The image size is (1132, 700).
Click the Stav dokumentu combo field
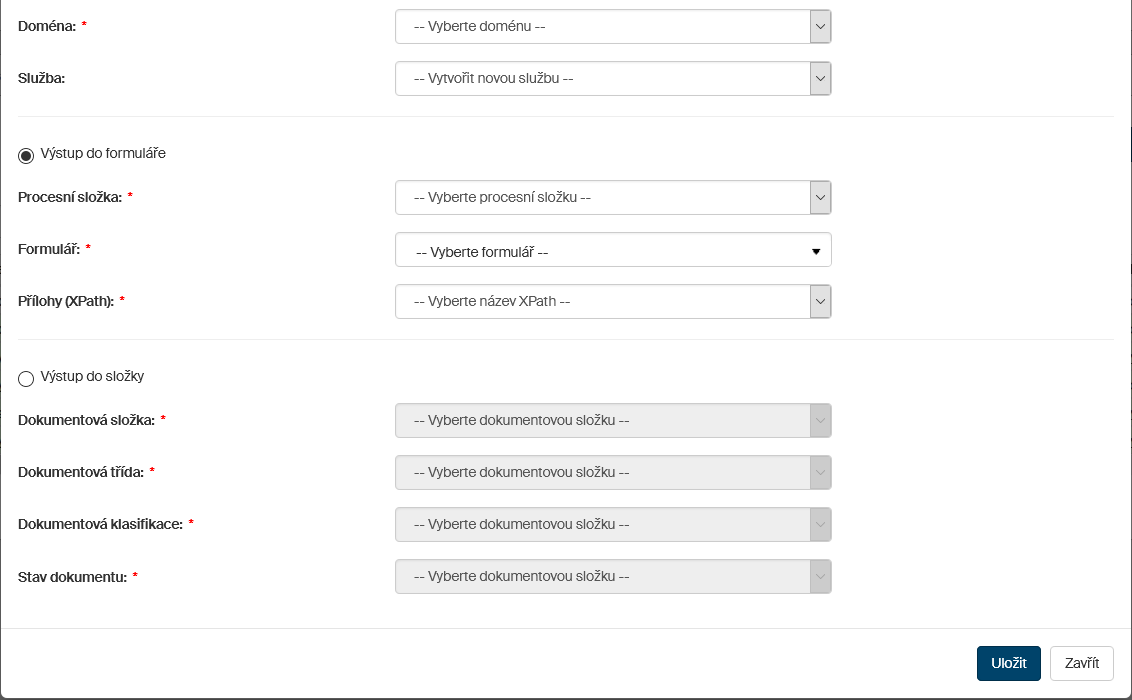coord(602,577)
